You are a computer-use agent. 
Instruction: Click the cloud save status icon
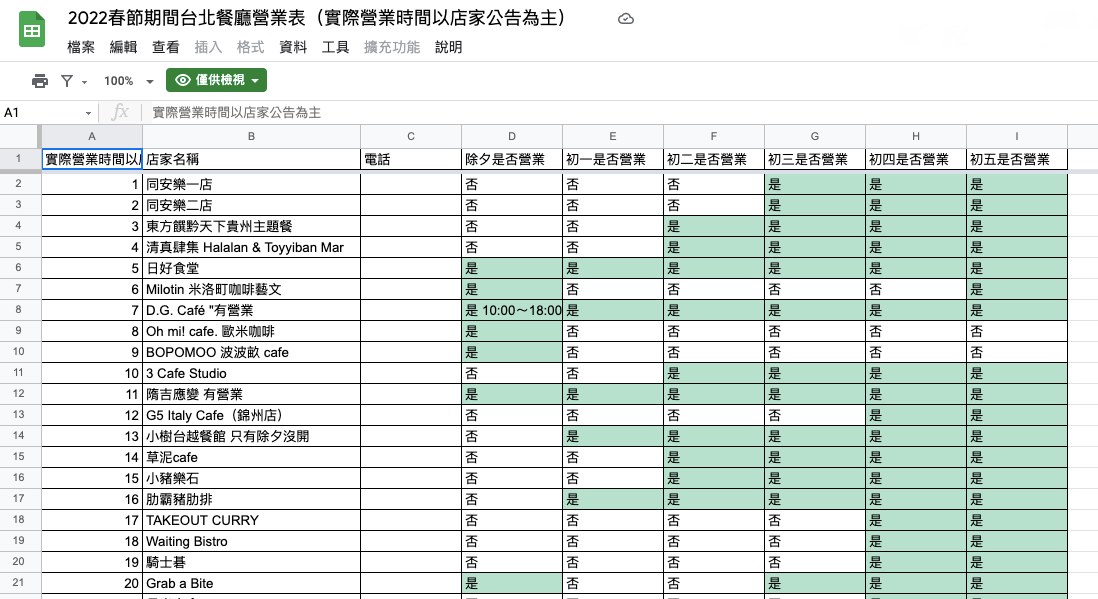pyautogui.click(x=626, y=19)
